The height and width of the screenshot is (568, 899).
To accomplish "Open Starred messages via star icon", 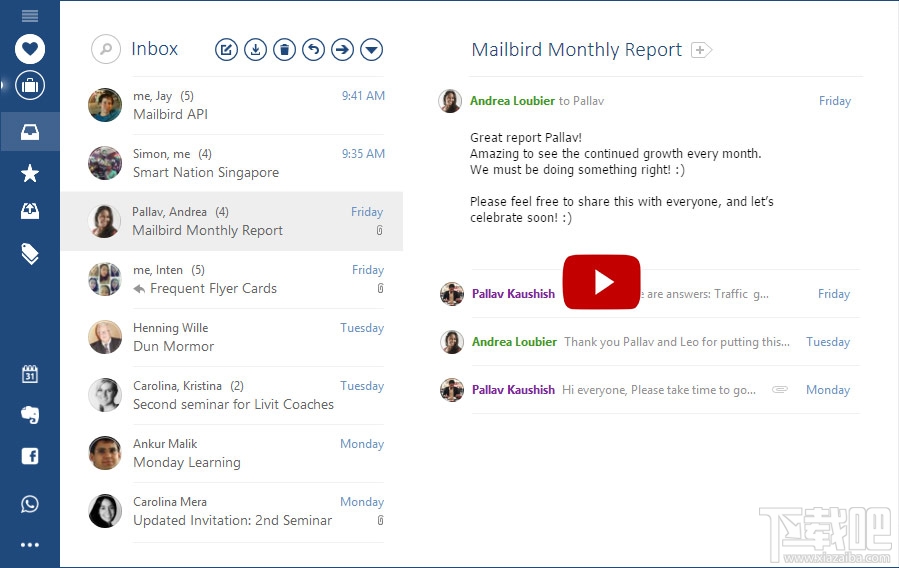I will pos(30,173).
